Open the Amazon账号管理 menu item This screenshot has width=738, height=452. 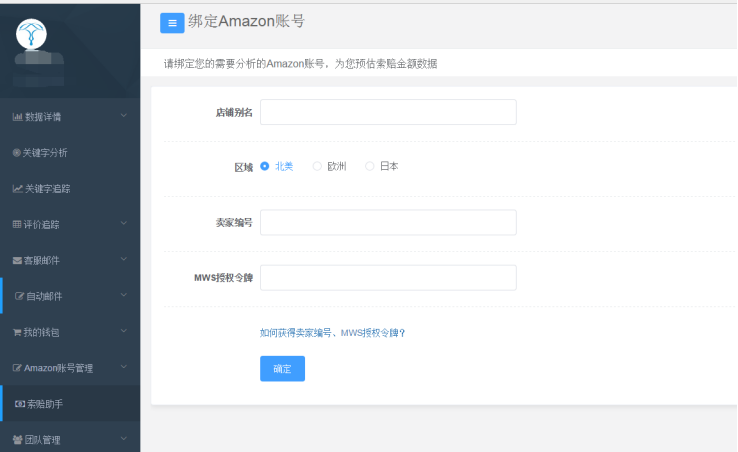tap(70, 368)
